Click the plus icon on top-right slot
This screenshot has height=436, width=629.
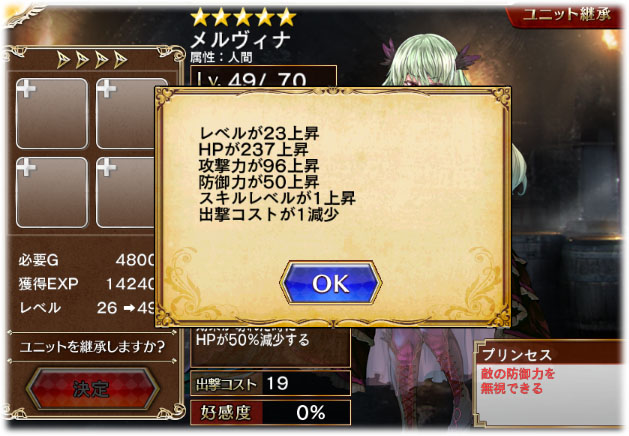click(x=107, y=89)
